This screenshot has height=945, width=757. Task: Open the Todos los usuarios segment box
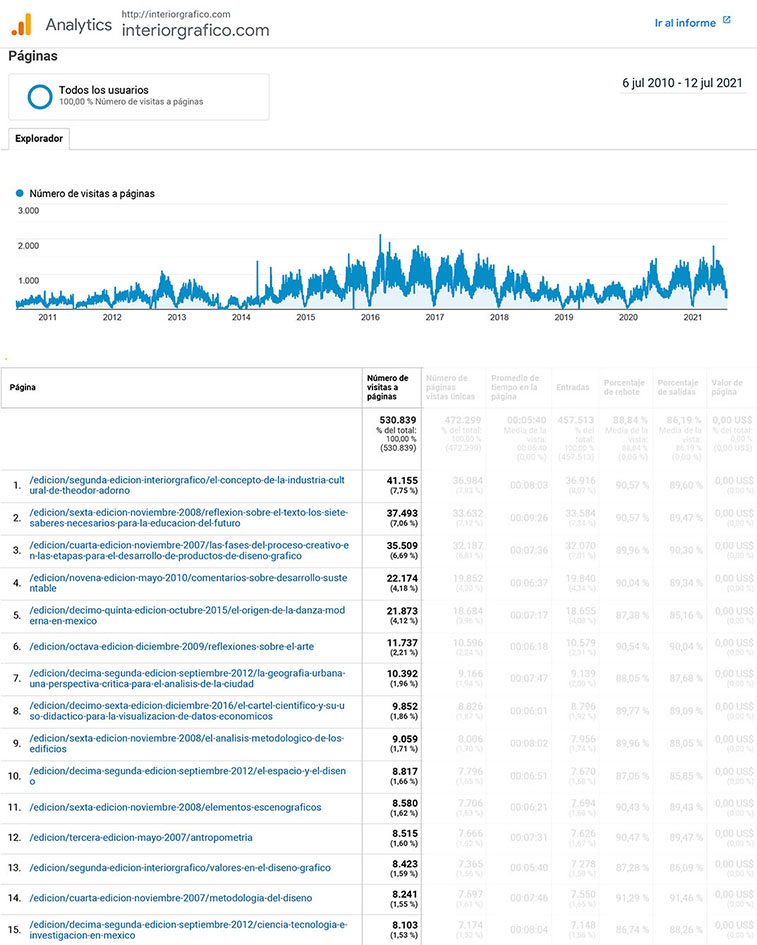[138, 96]
